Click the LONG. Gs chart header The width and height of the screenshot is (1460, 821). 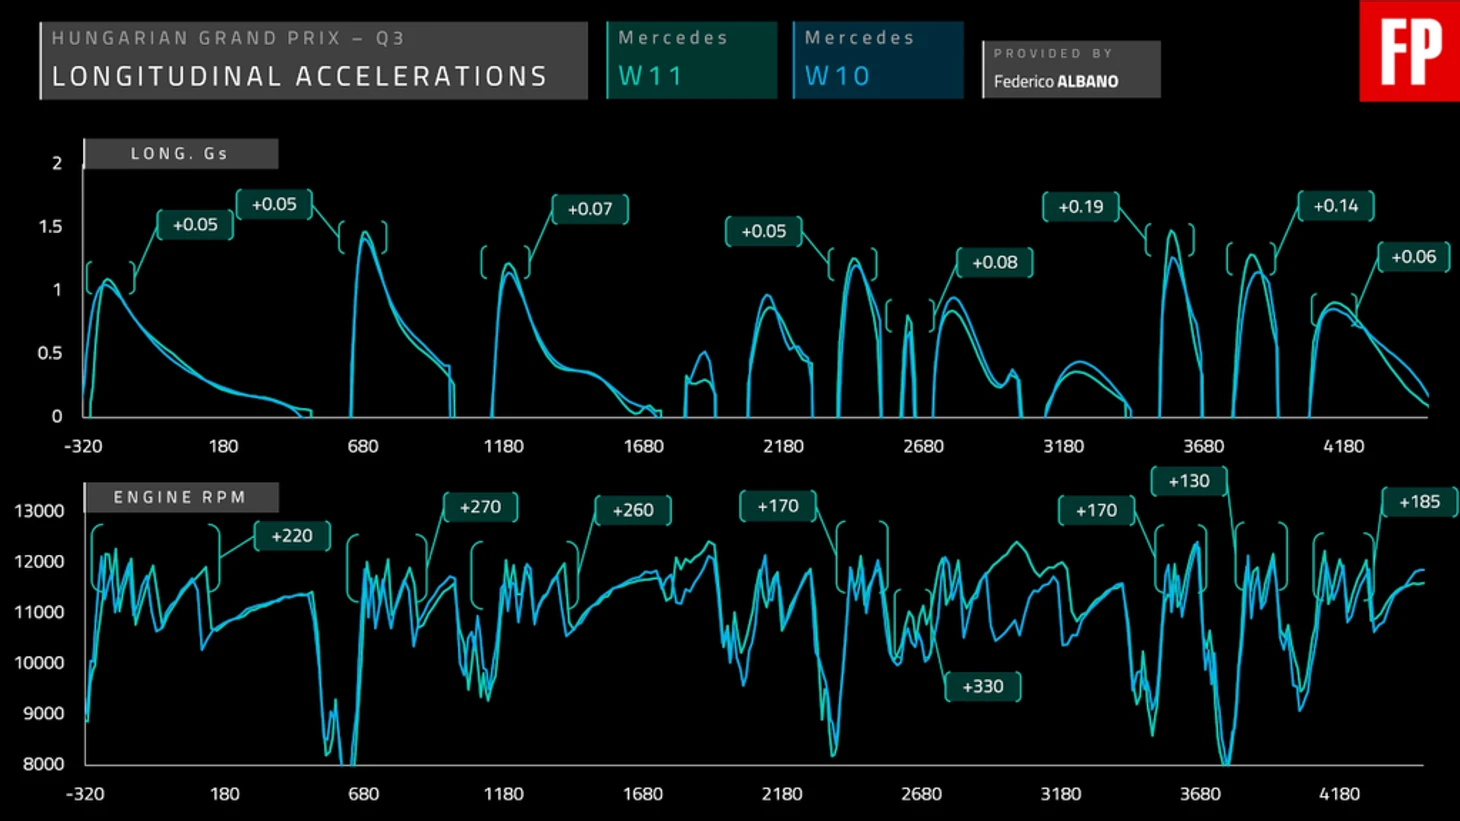(x=180, y=154)
